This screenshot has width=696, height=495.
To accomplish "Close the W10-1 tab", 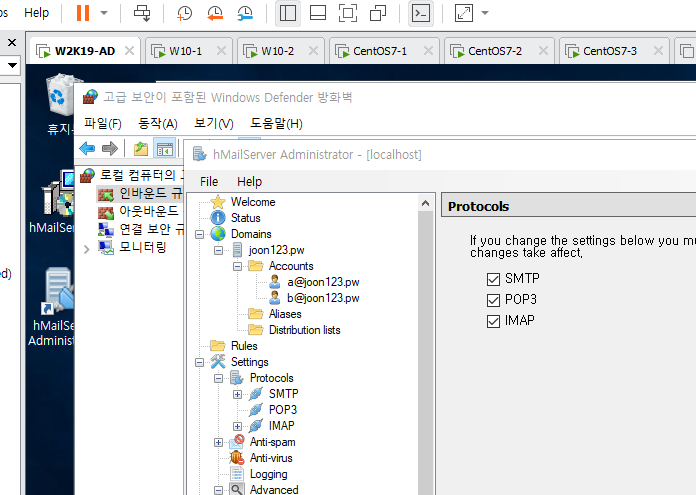I will 221,51.
